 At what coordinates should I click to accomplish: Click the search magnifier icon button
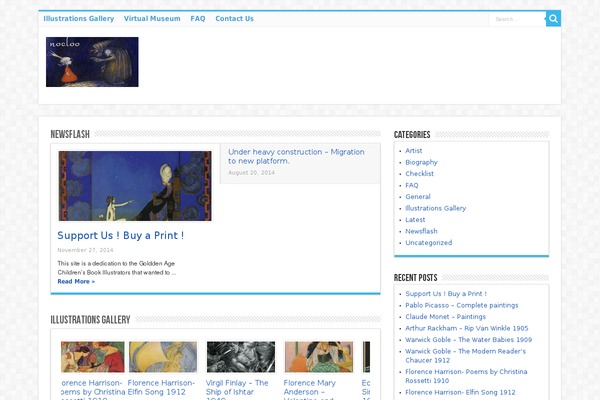[553, 18]
